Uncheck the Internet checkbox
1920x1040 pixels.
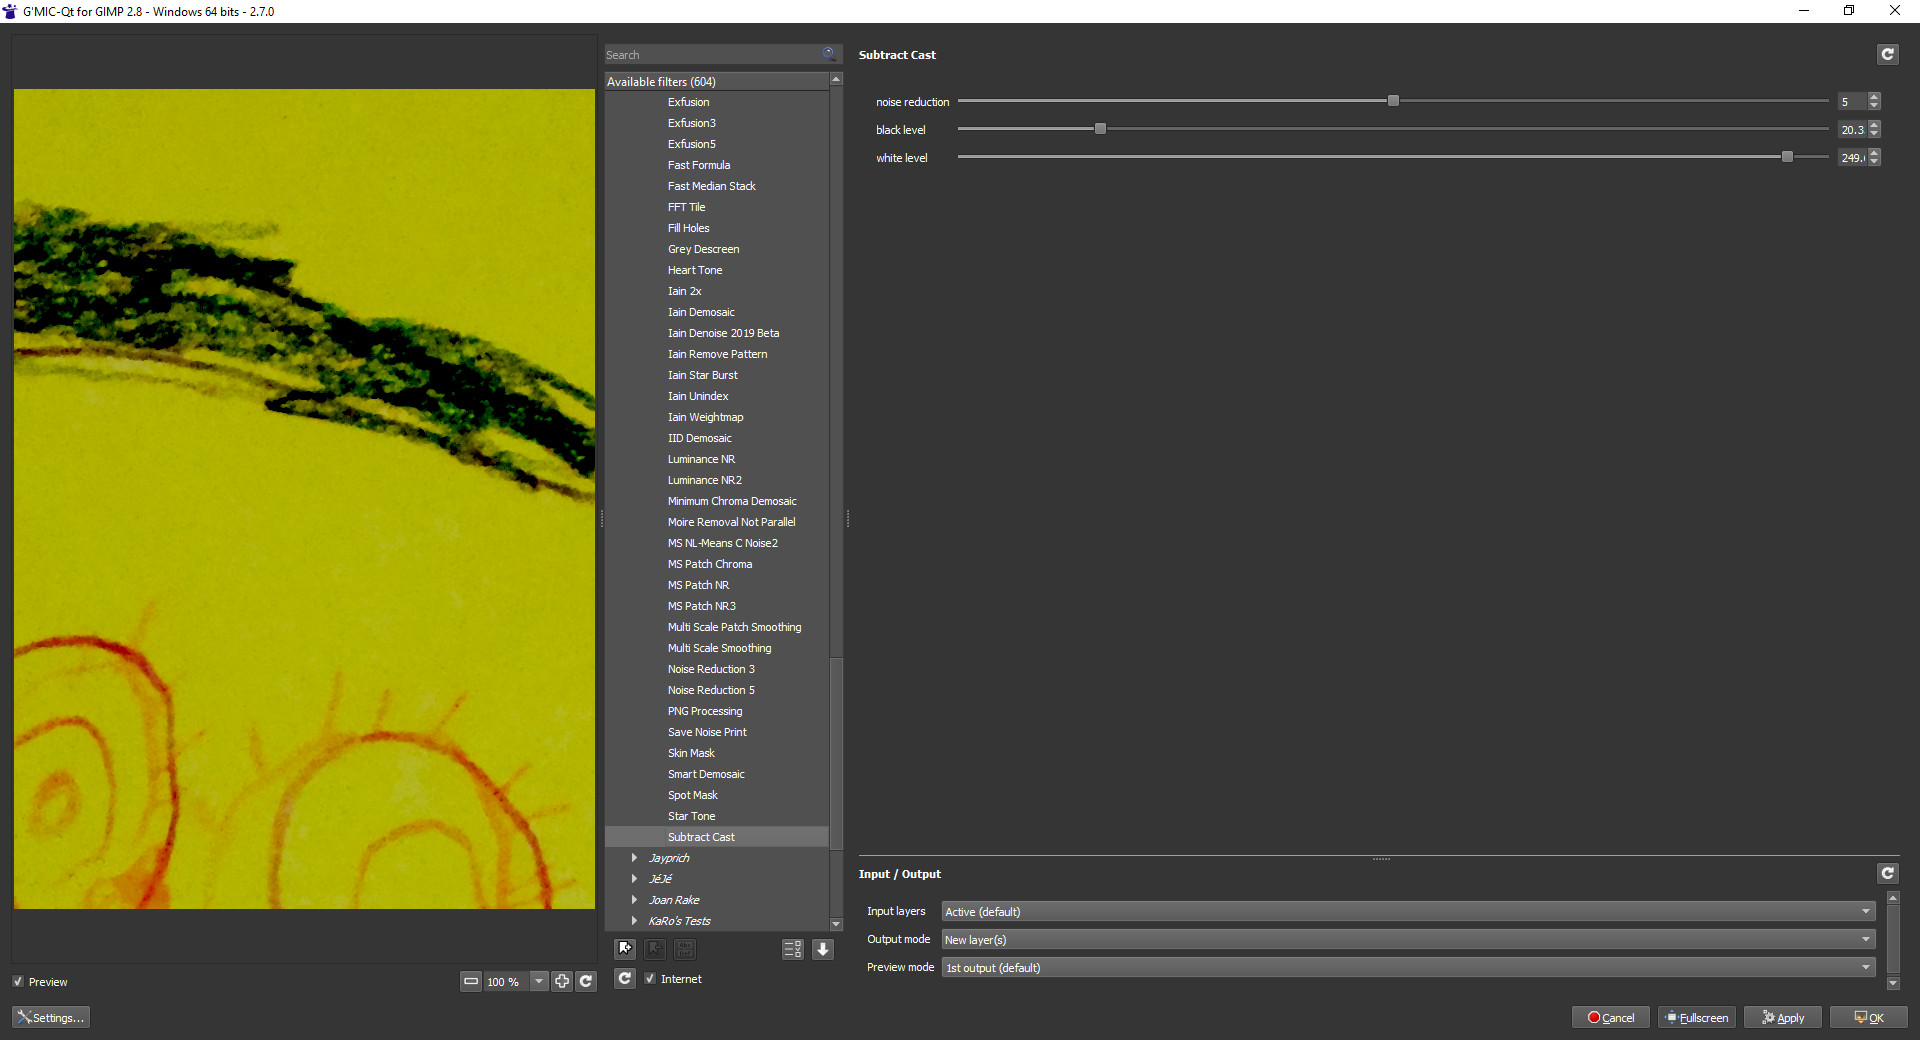(x=651, y=979)
